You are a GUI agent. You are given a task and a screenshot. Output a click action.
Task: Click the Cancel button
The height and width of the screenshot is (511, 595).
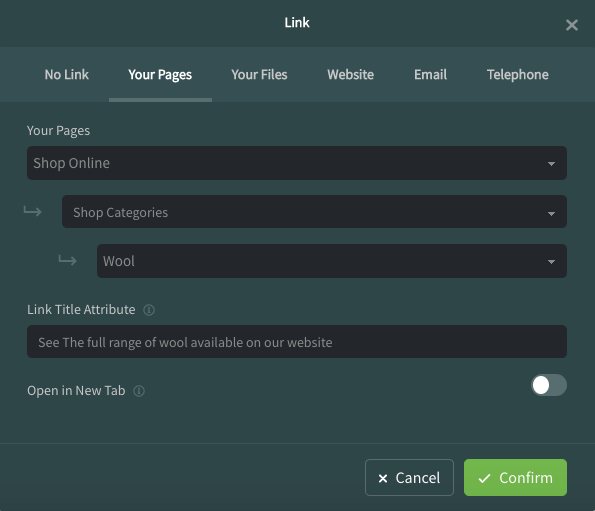pos(409,478)
